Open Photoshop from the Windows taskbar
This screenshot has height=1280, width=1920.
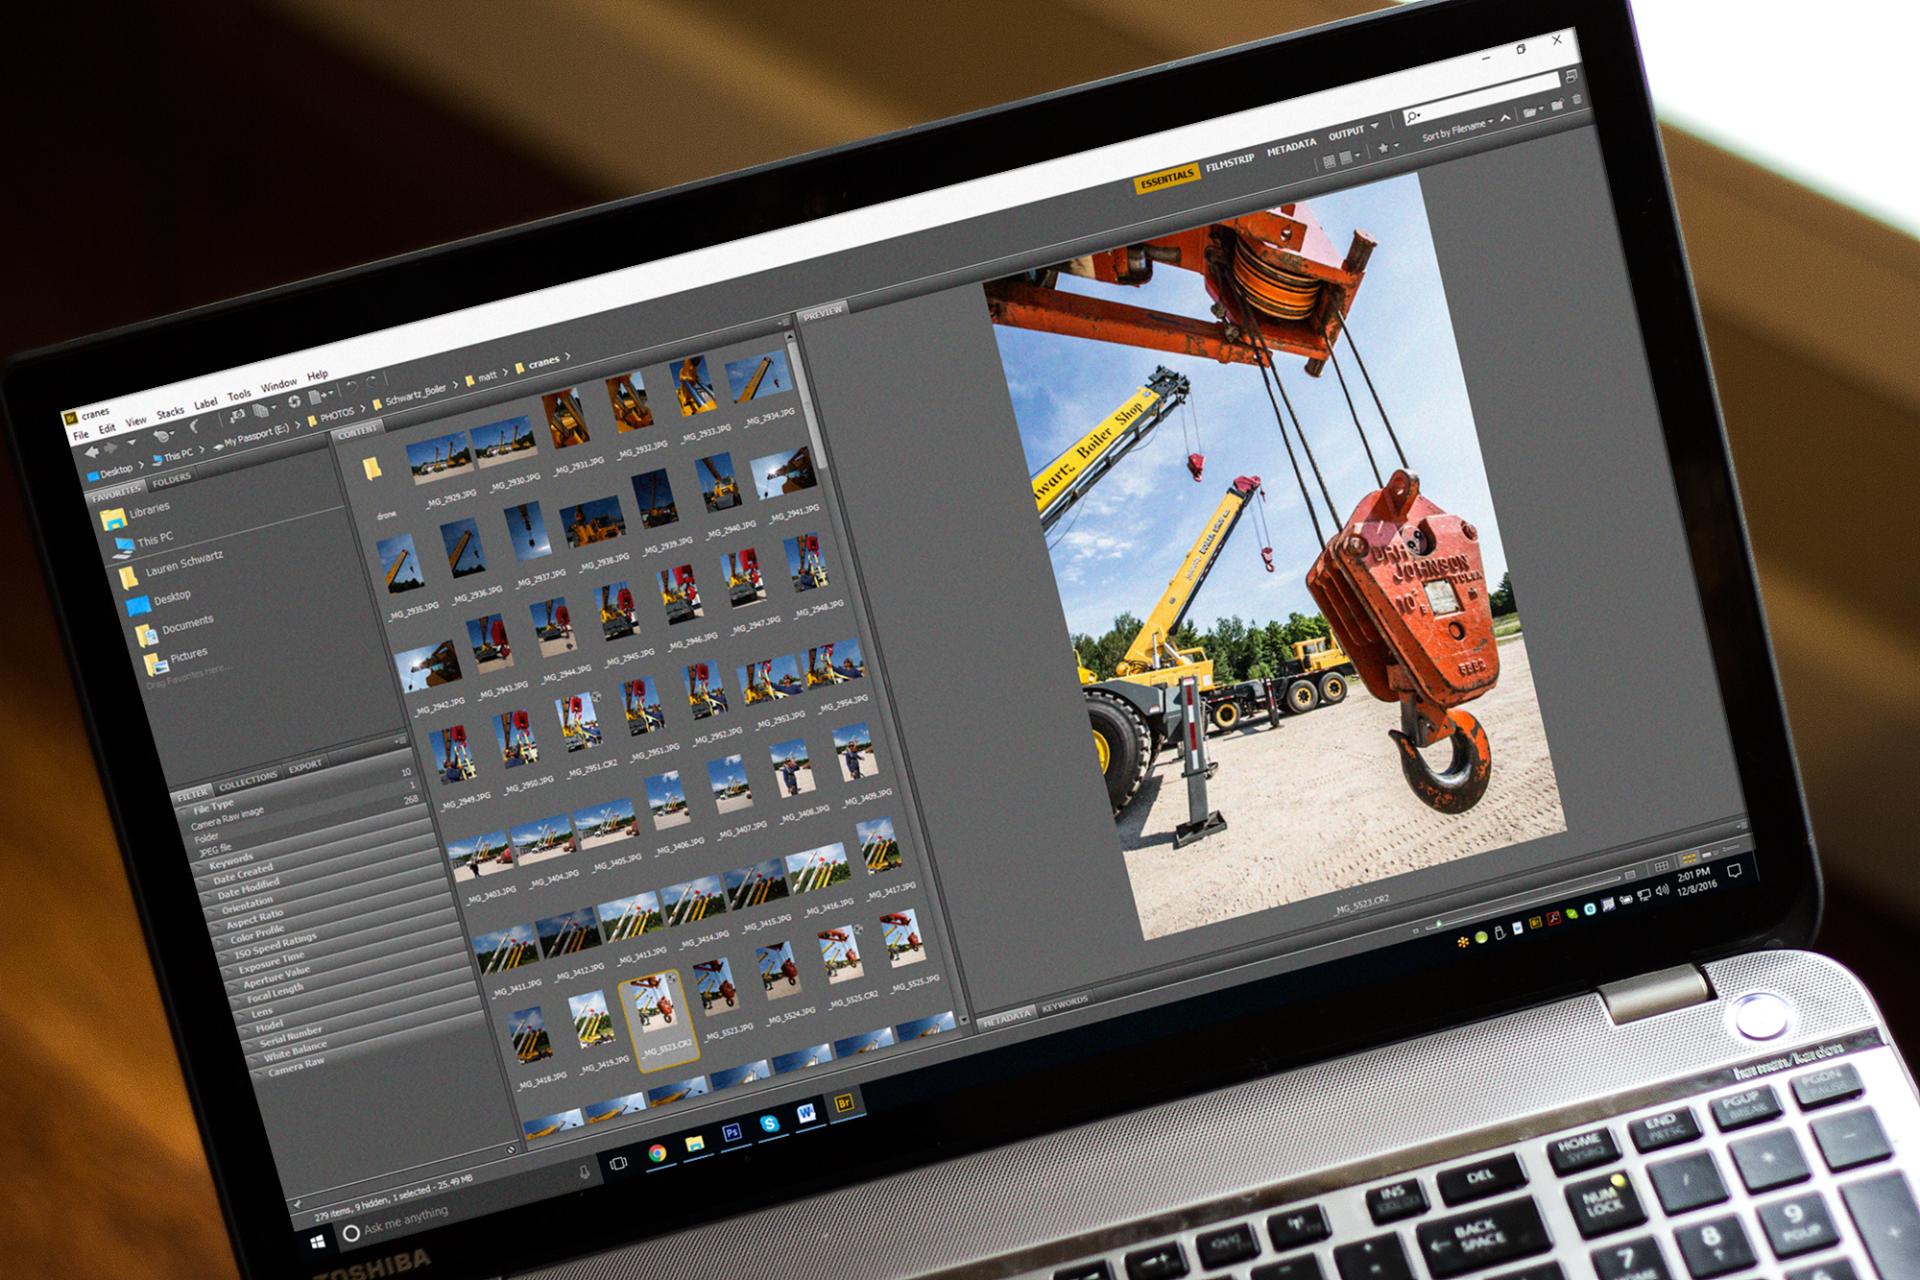[x=732, y=1133]
